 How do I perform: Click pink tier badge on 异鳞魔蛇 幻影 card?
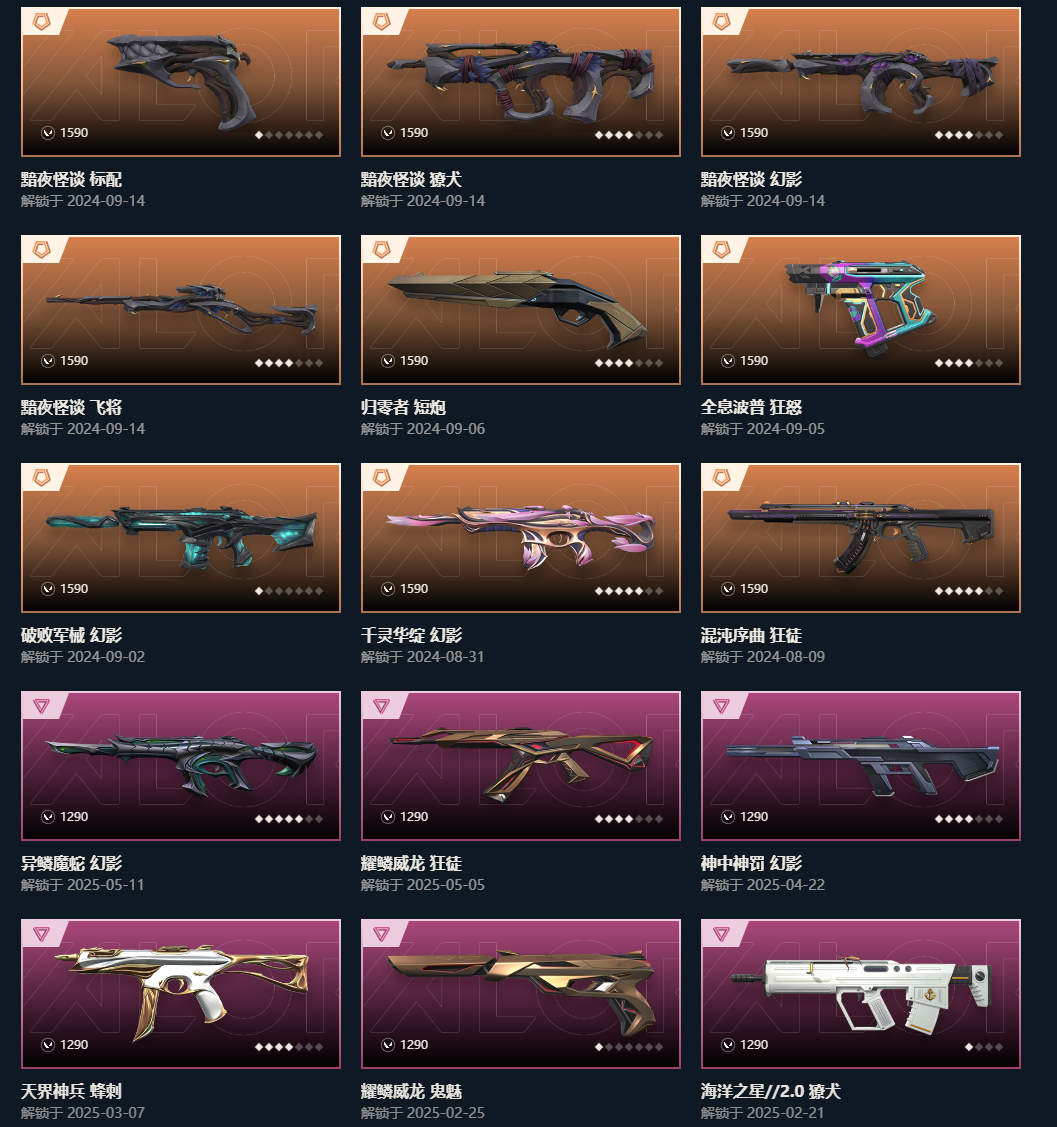point(42,707)
